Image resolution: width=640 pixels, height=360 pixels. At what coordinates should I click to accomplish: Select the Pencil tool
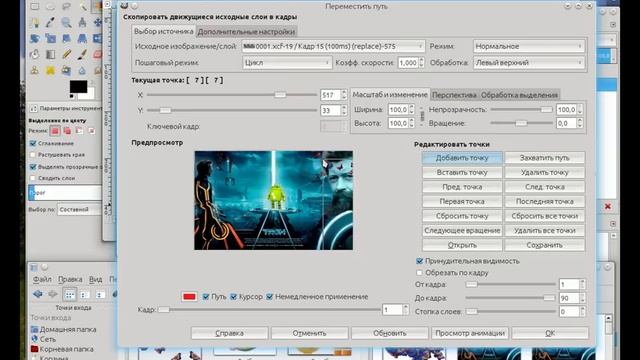[66, 54]
